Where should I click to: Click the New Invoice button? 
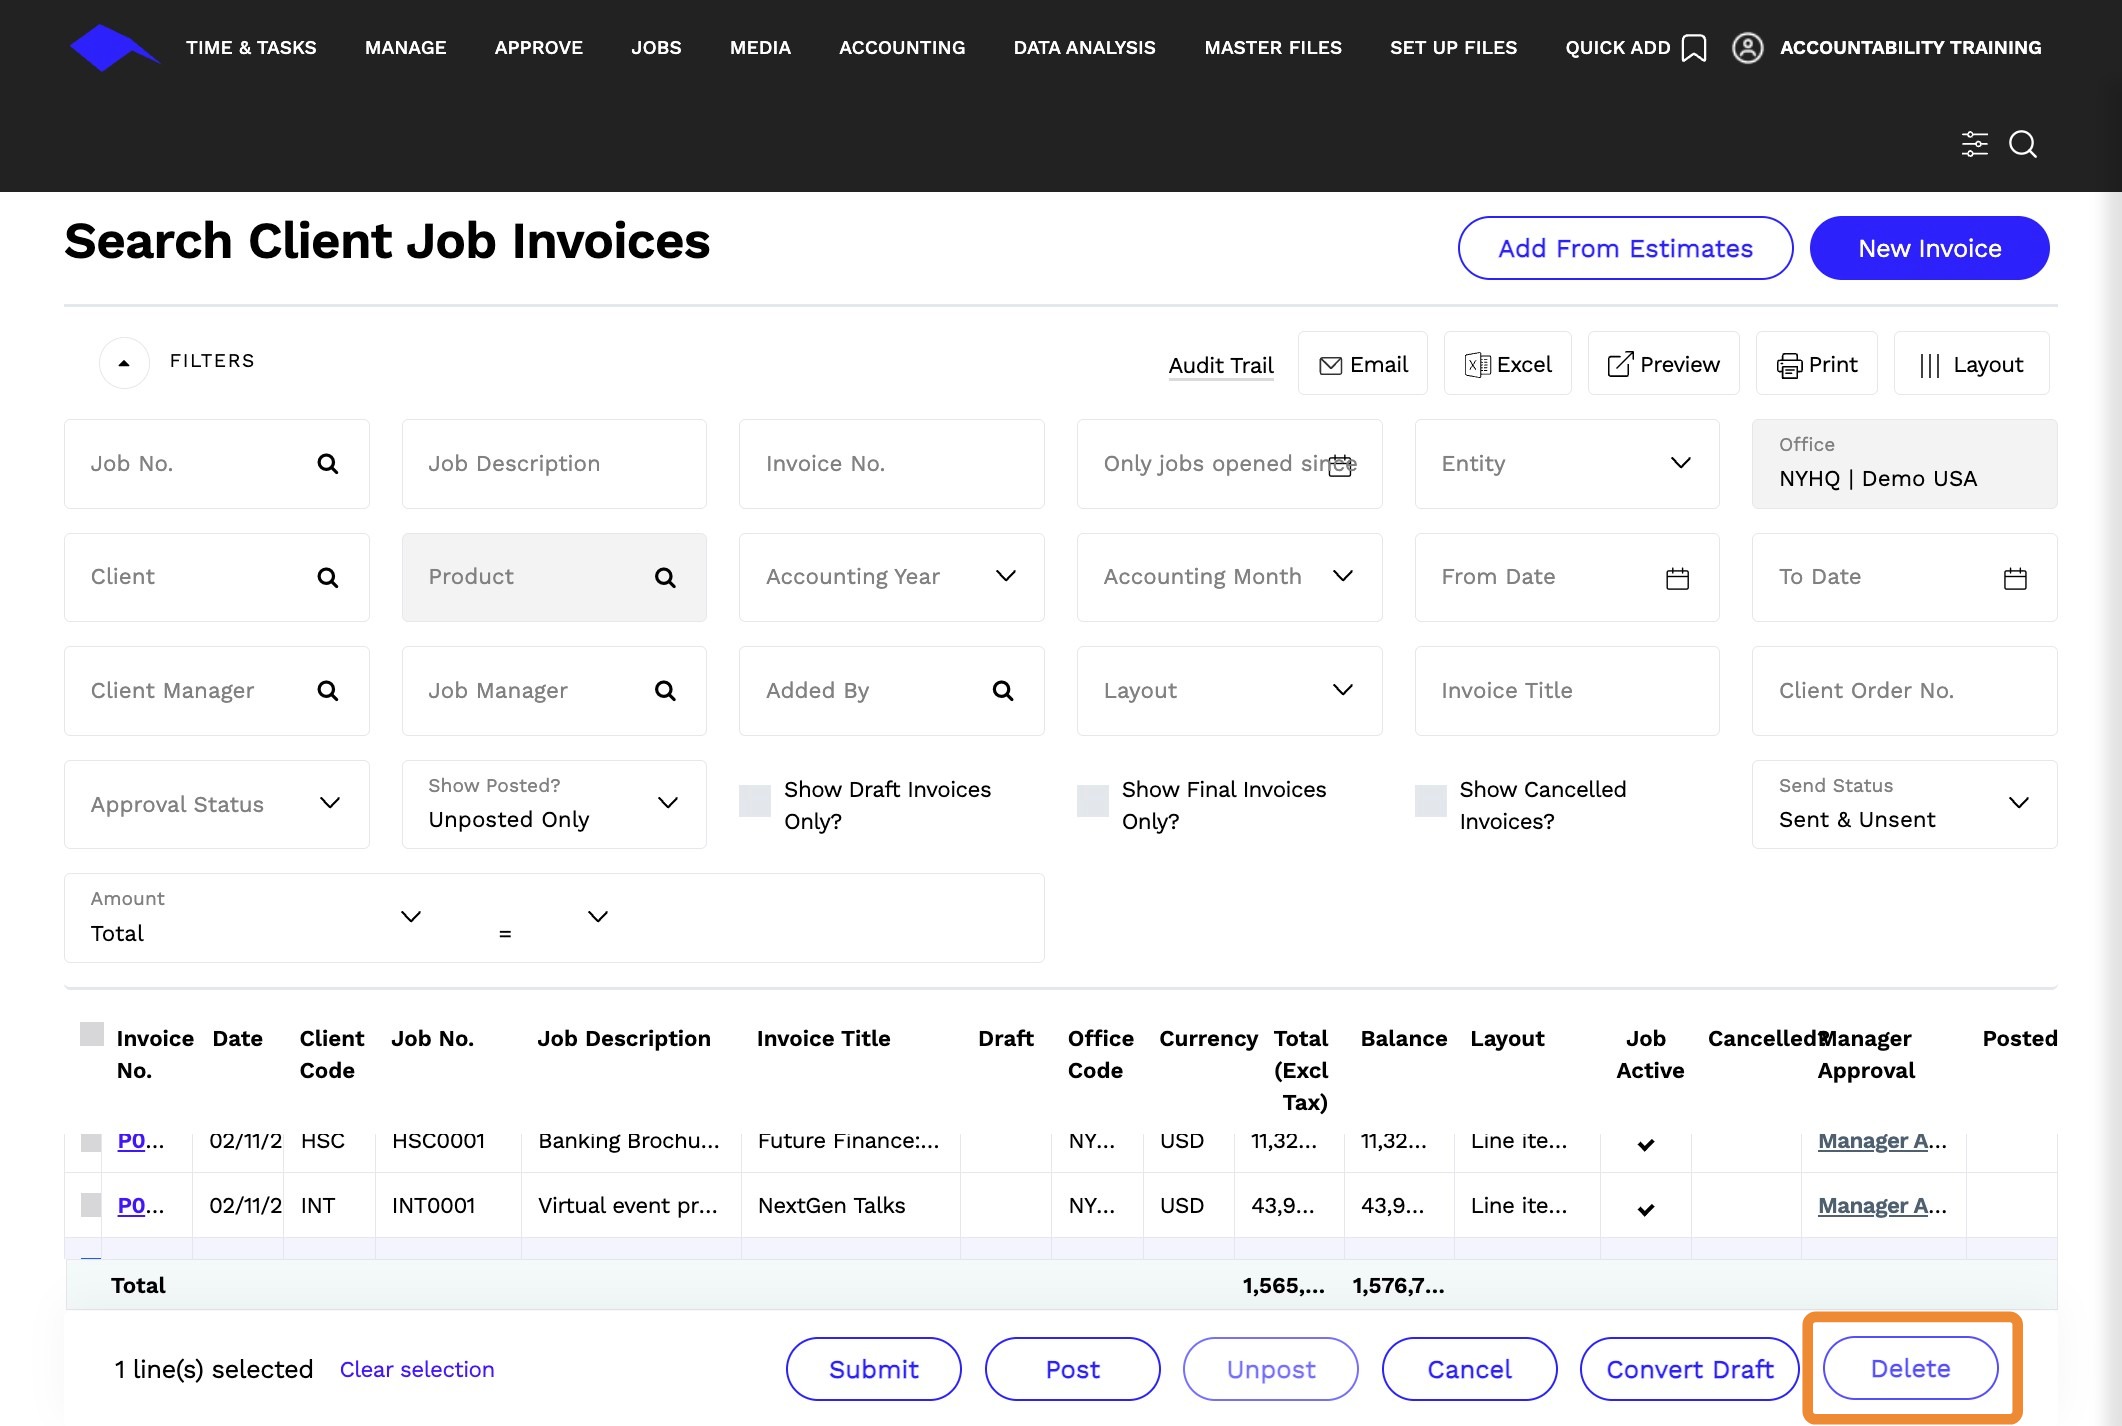tap(1928, 248)
